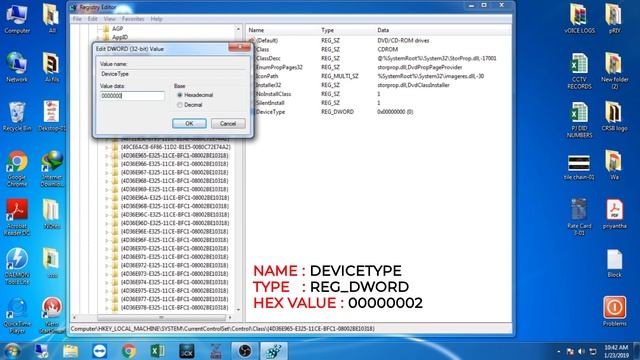Close the Edit DWORD dialog

pos(239,47)
